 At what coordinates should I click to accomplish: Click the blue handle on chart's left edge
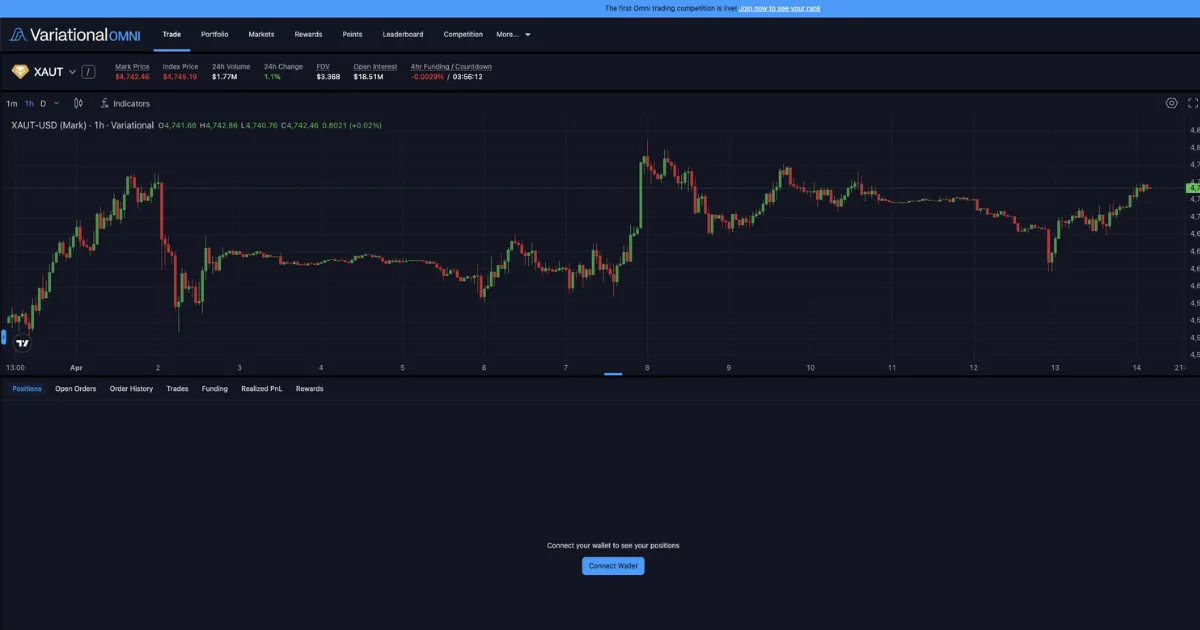point(3,337)
